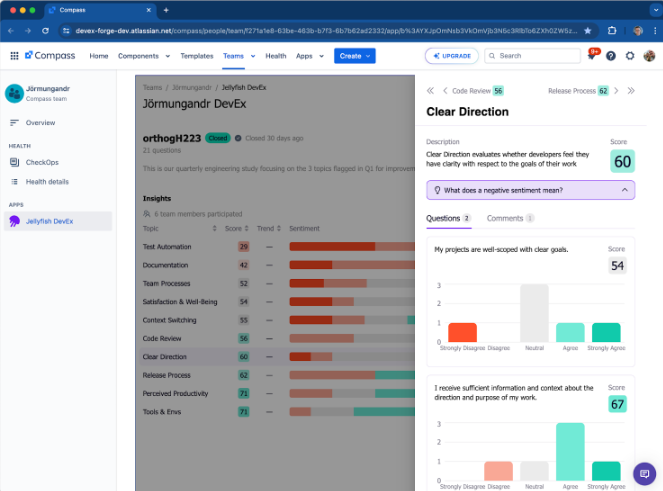The image size is (663, 491).
Task: Open the Create dropdown button
Action: pyautogui.click(x=355, y=56)
